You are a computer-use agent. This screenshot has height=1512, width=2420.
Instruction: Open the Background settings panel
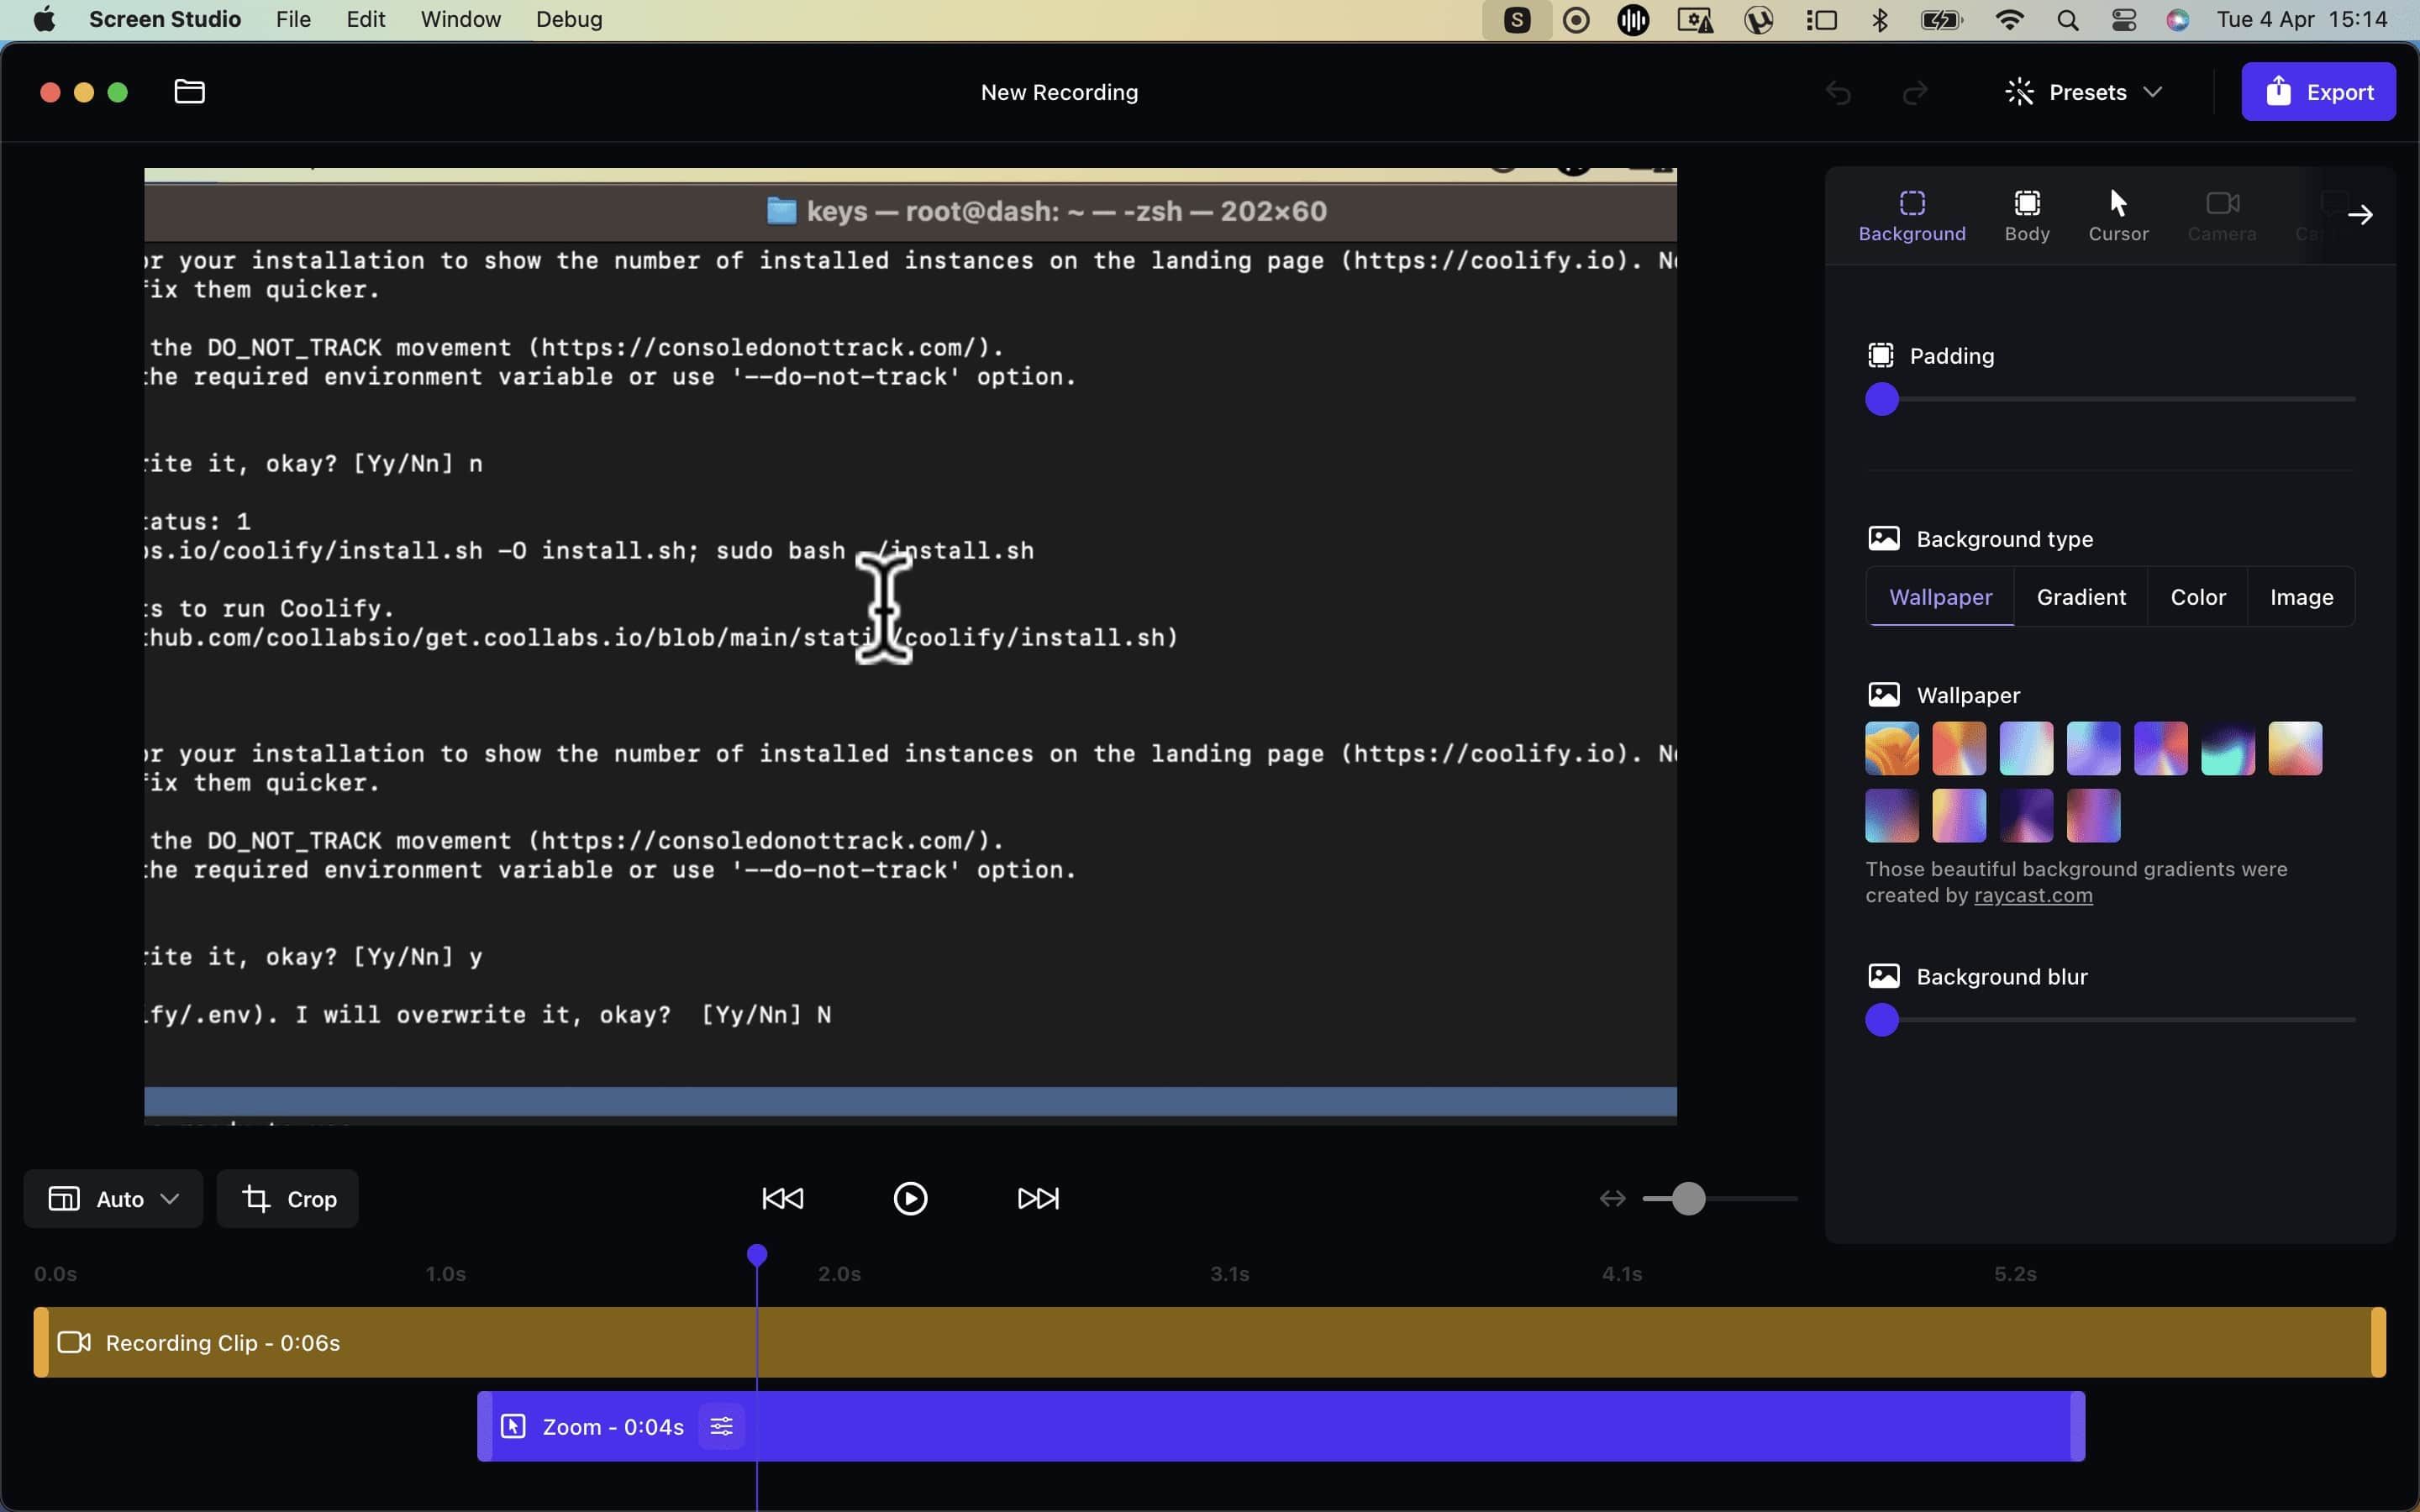[x=1911, y=213]
